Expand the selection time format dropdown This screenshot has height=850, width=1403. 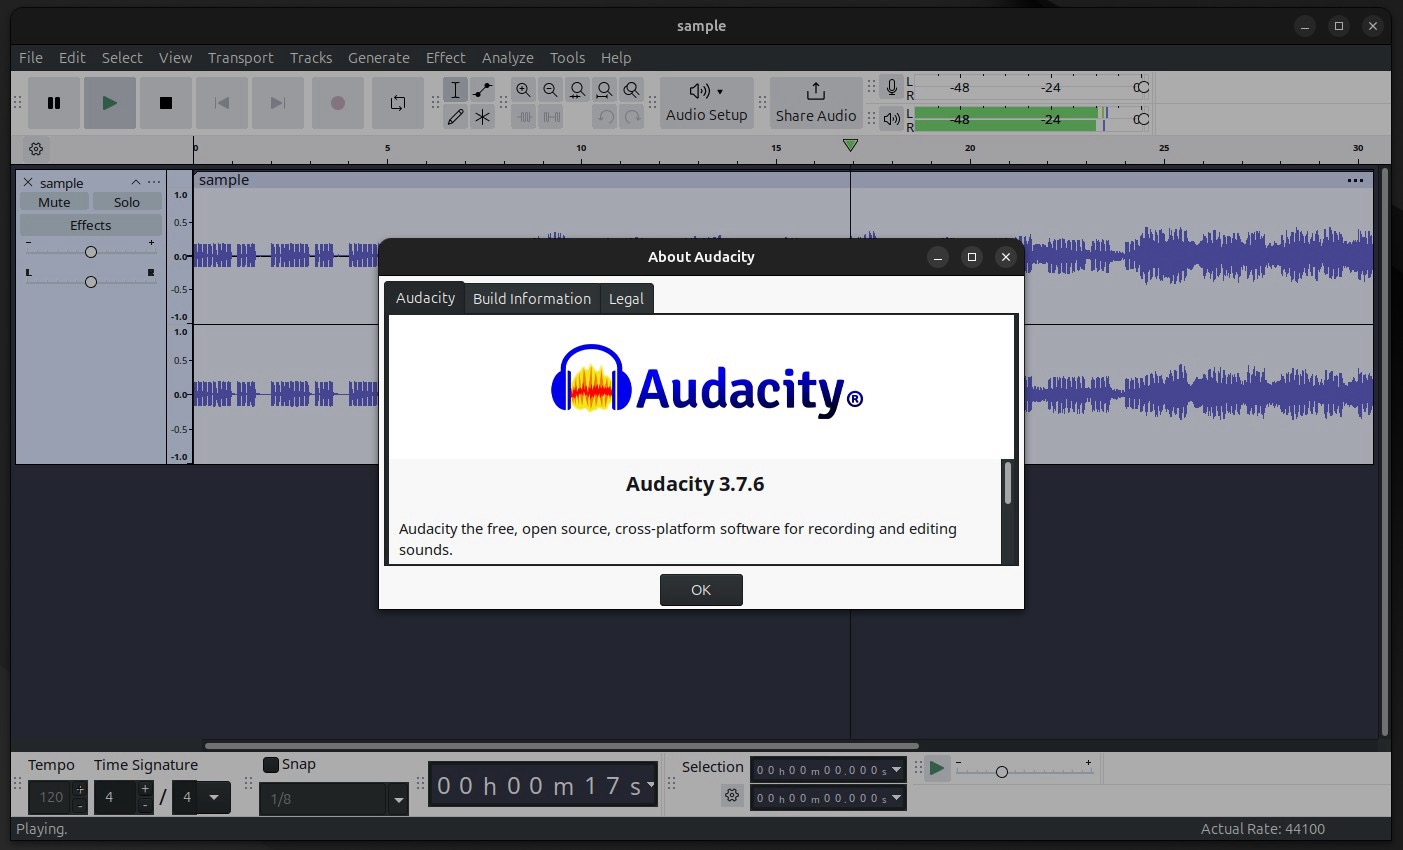(x=895, y=768)
